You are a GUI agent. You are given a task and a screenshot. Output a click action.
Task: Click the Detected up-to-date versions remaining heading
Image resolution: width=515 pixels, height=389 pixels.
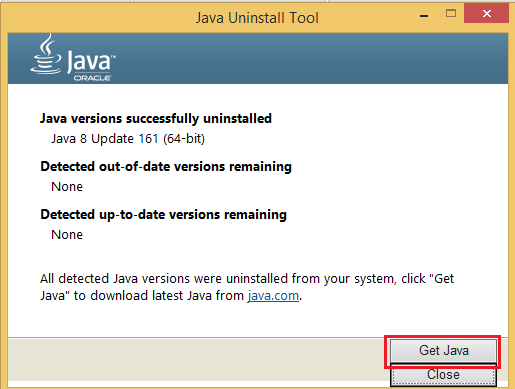pyautogui.click(x=163, y=215)
